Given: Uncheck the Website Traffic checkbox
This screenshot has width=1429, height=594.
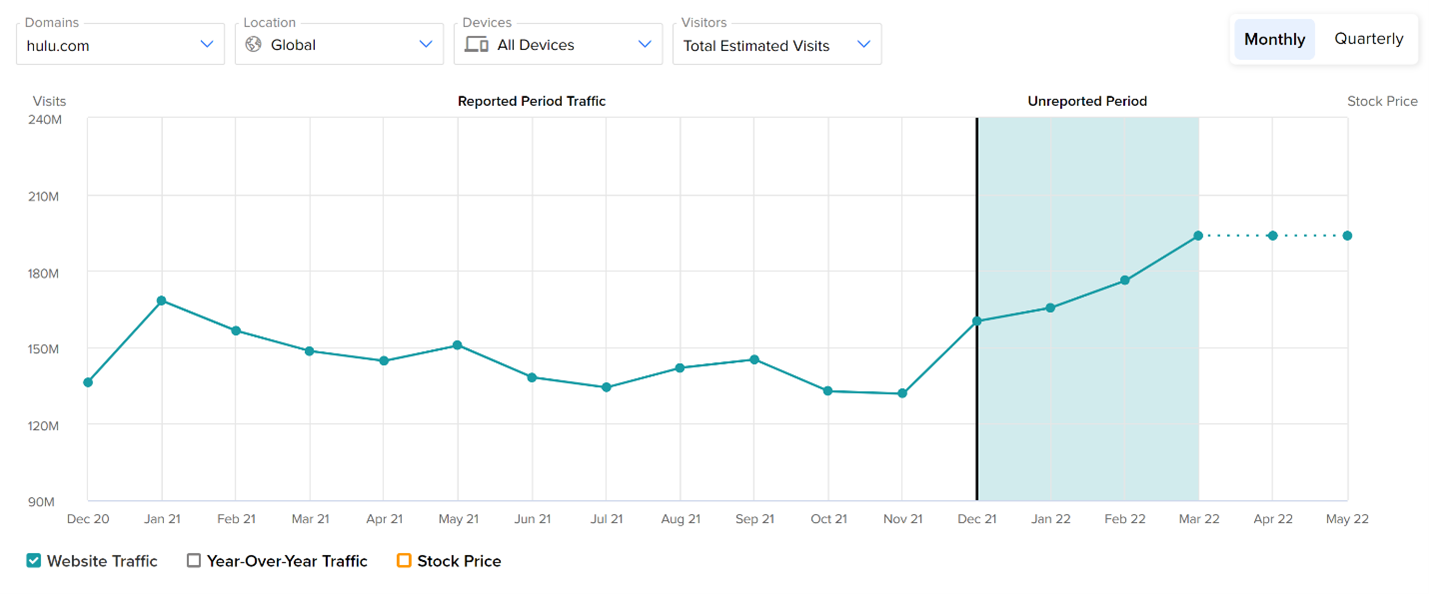Looking at the screenshot, I should coord(34,561).
